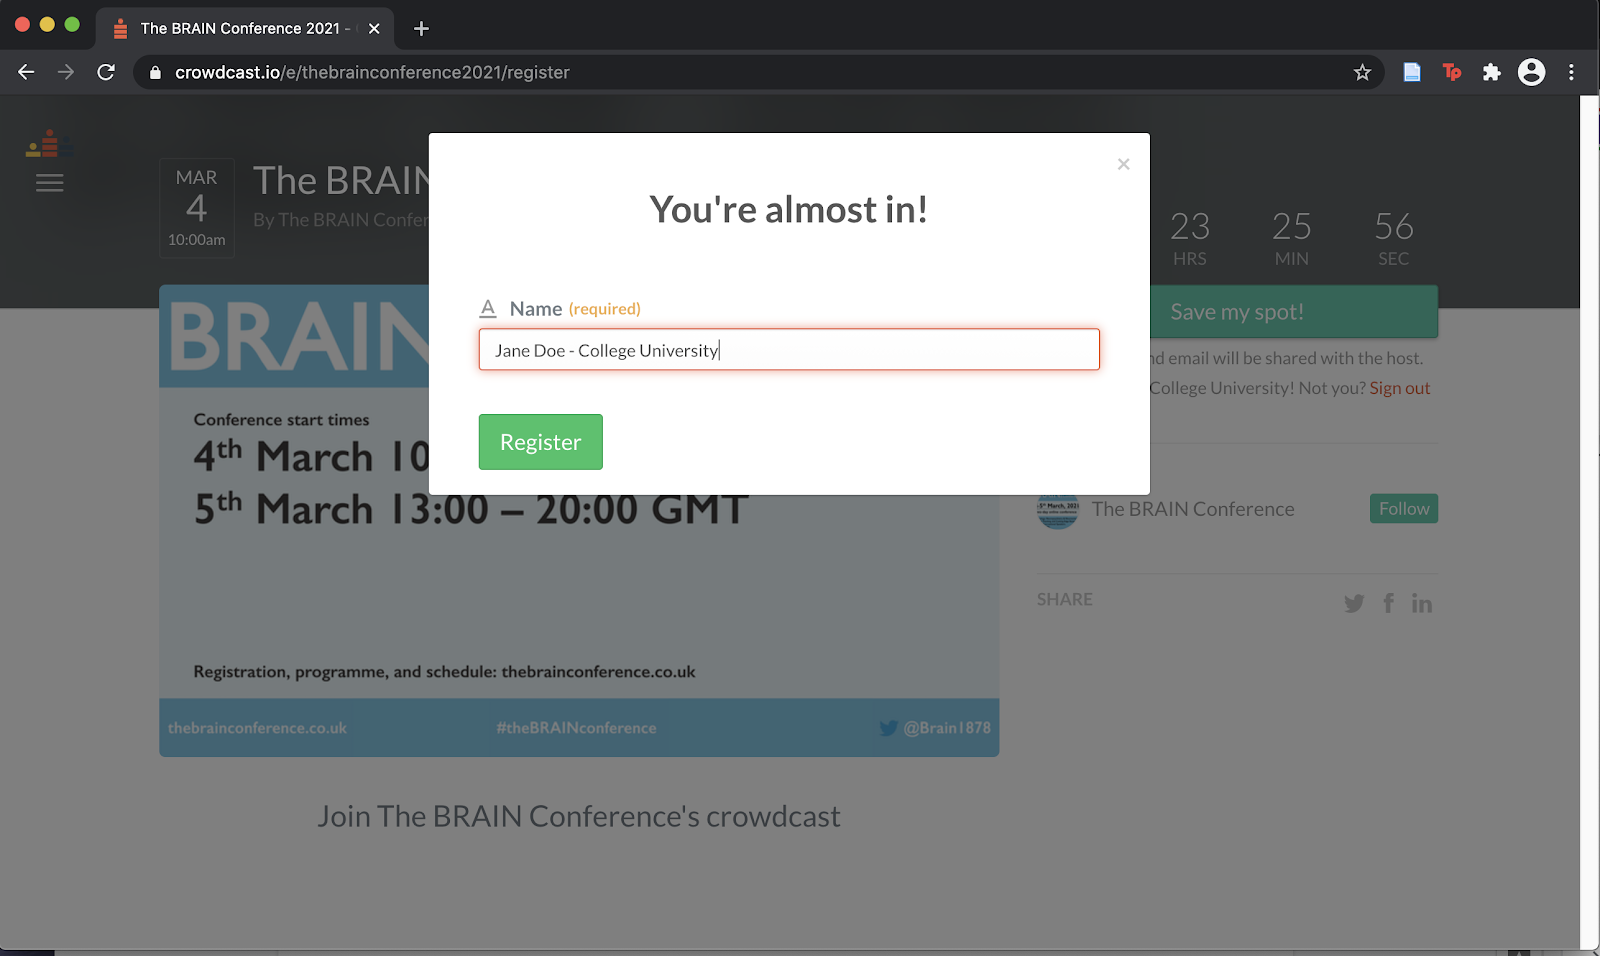Open the Chrome three-dot menu
The image size is (1600, 956).
(1571, 72)
